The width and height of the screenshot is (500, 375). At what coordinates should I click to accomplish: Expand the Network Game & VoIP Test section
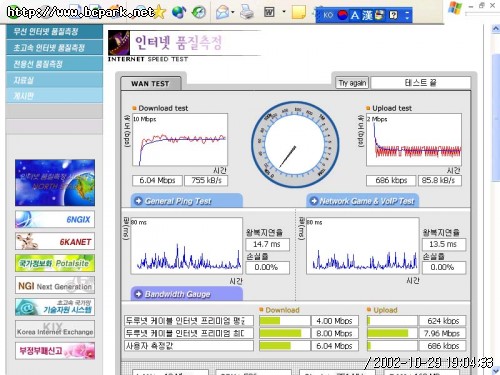click(x=363, y=201)
